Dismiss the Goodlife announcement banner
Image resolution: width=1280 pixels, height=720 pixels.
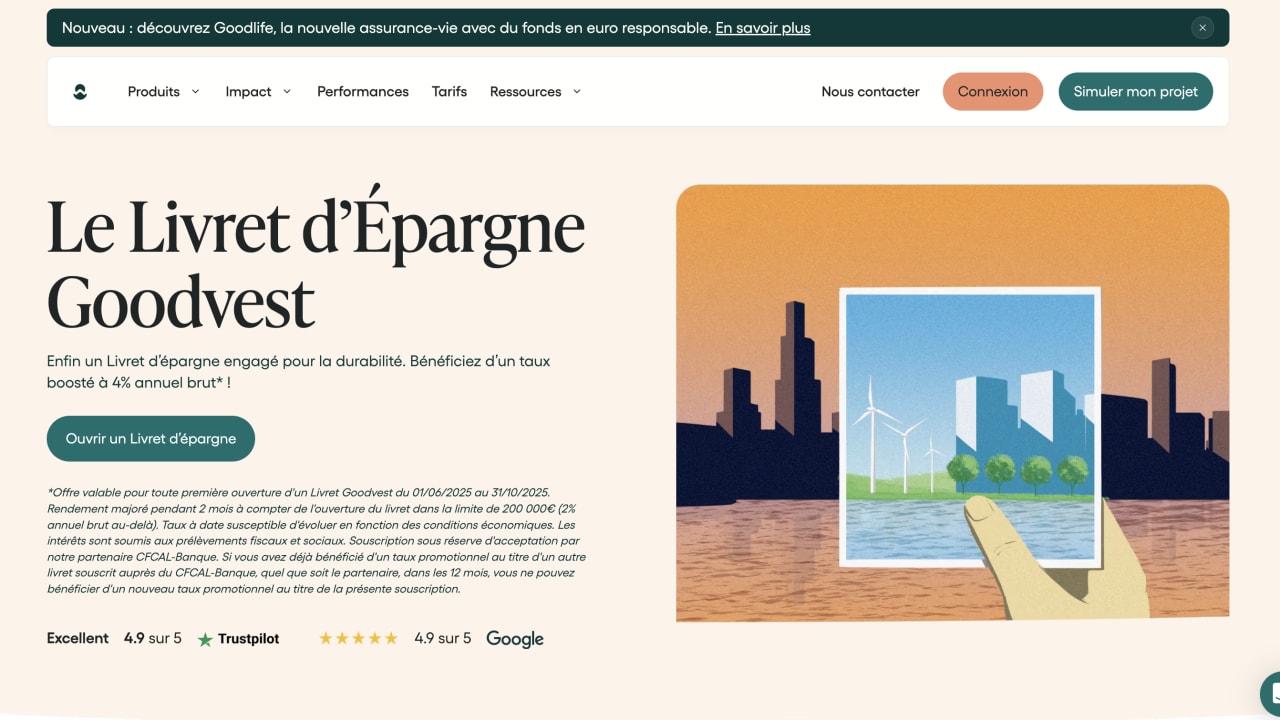tap(1202, 28)
